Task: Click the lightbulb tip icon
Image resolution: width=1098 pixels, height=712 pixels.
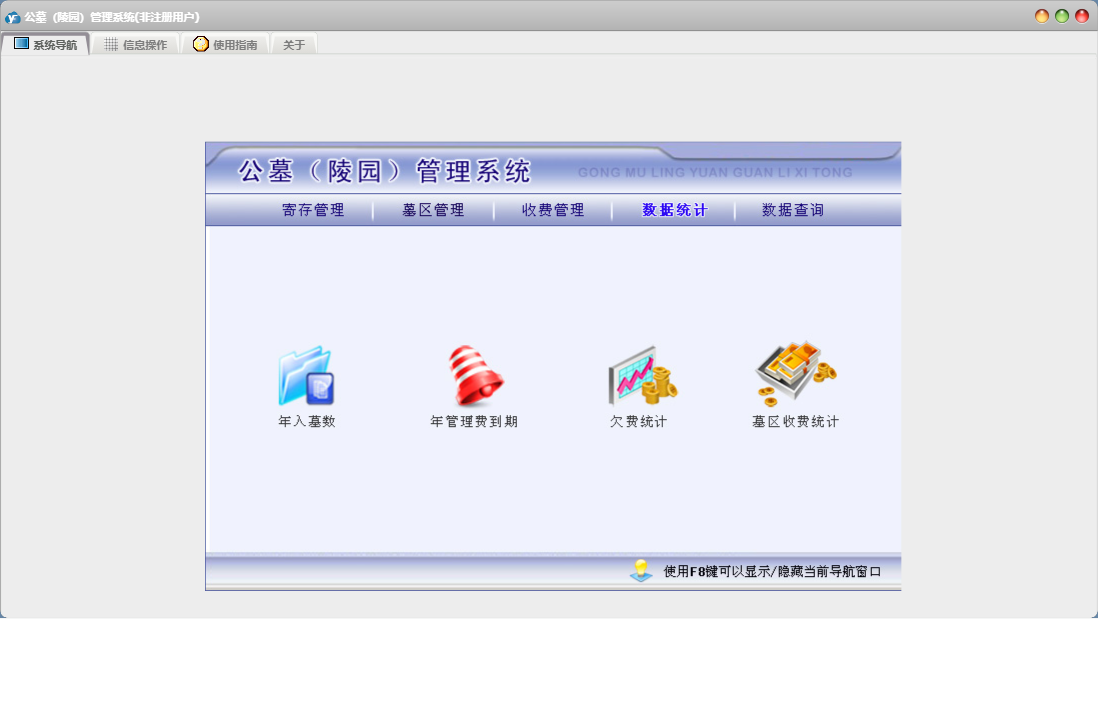Action: click(x=641, y=571)
